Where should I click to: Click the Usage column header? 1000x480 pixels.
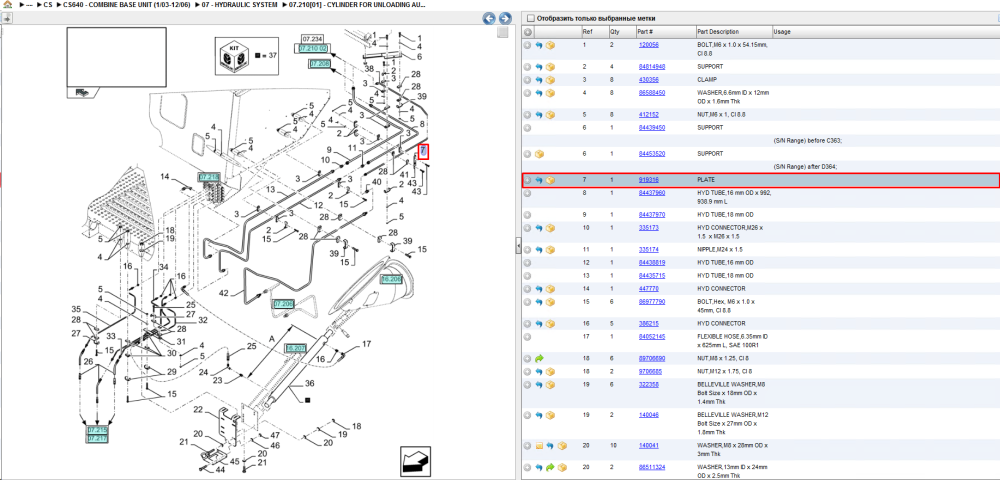pyautogui.click(x=782, y=32)
